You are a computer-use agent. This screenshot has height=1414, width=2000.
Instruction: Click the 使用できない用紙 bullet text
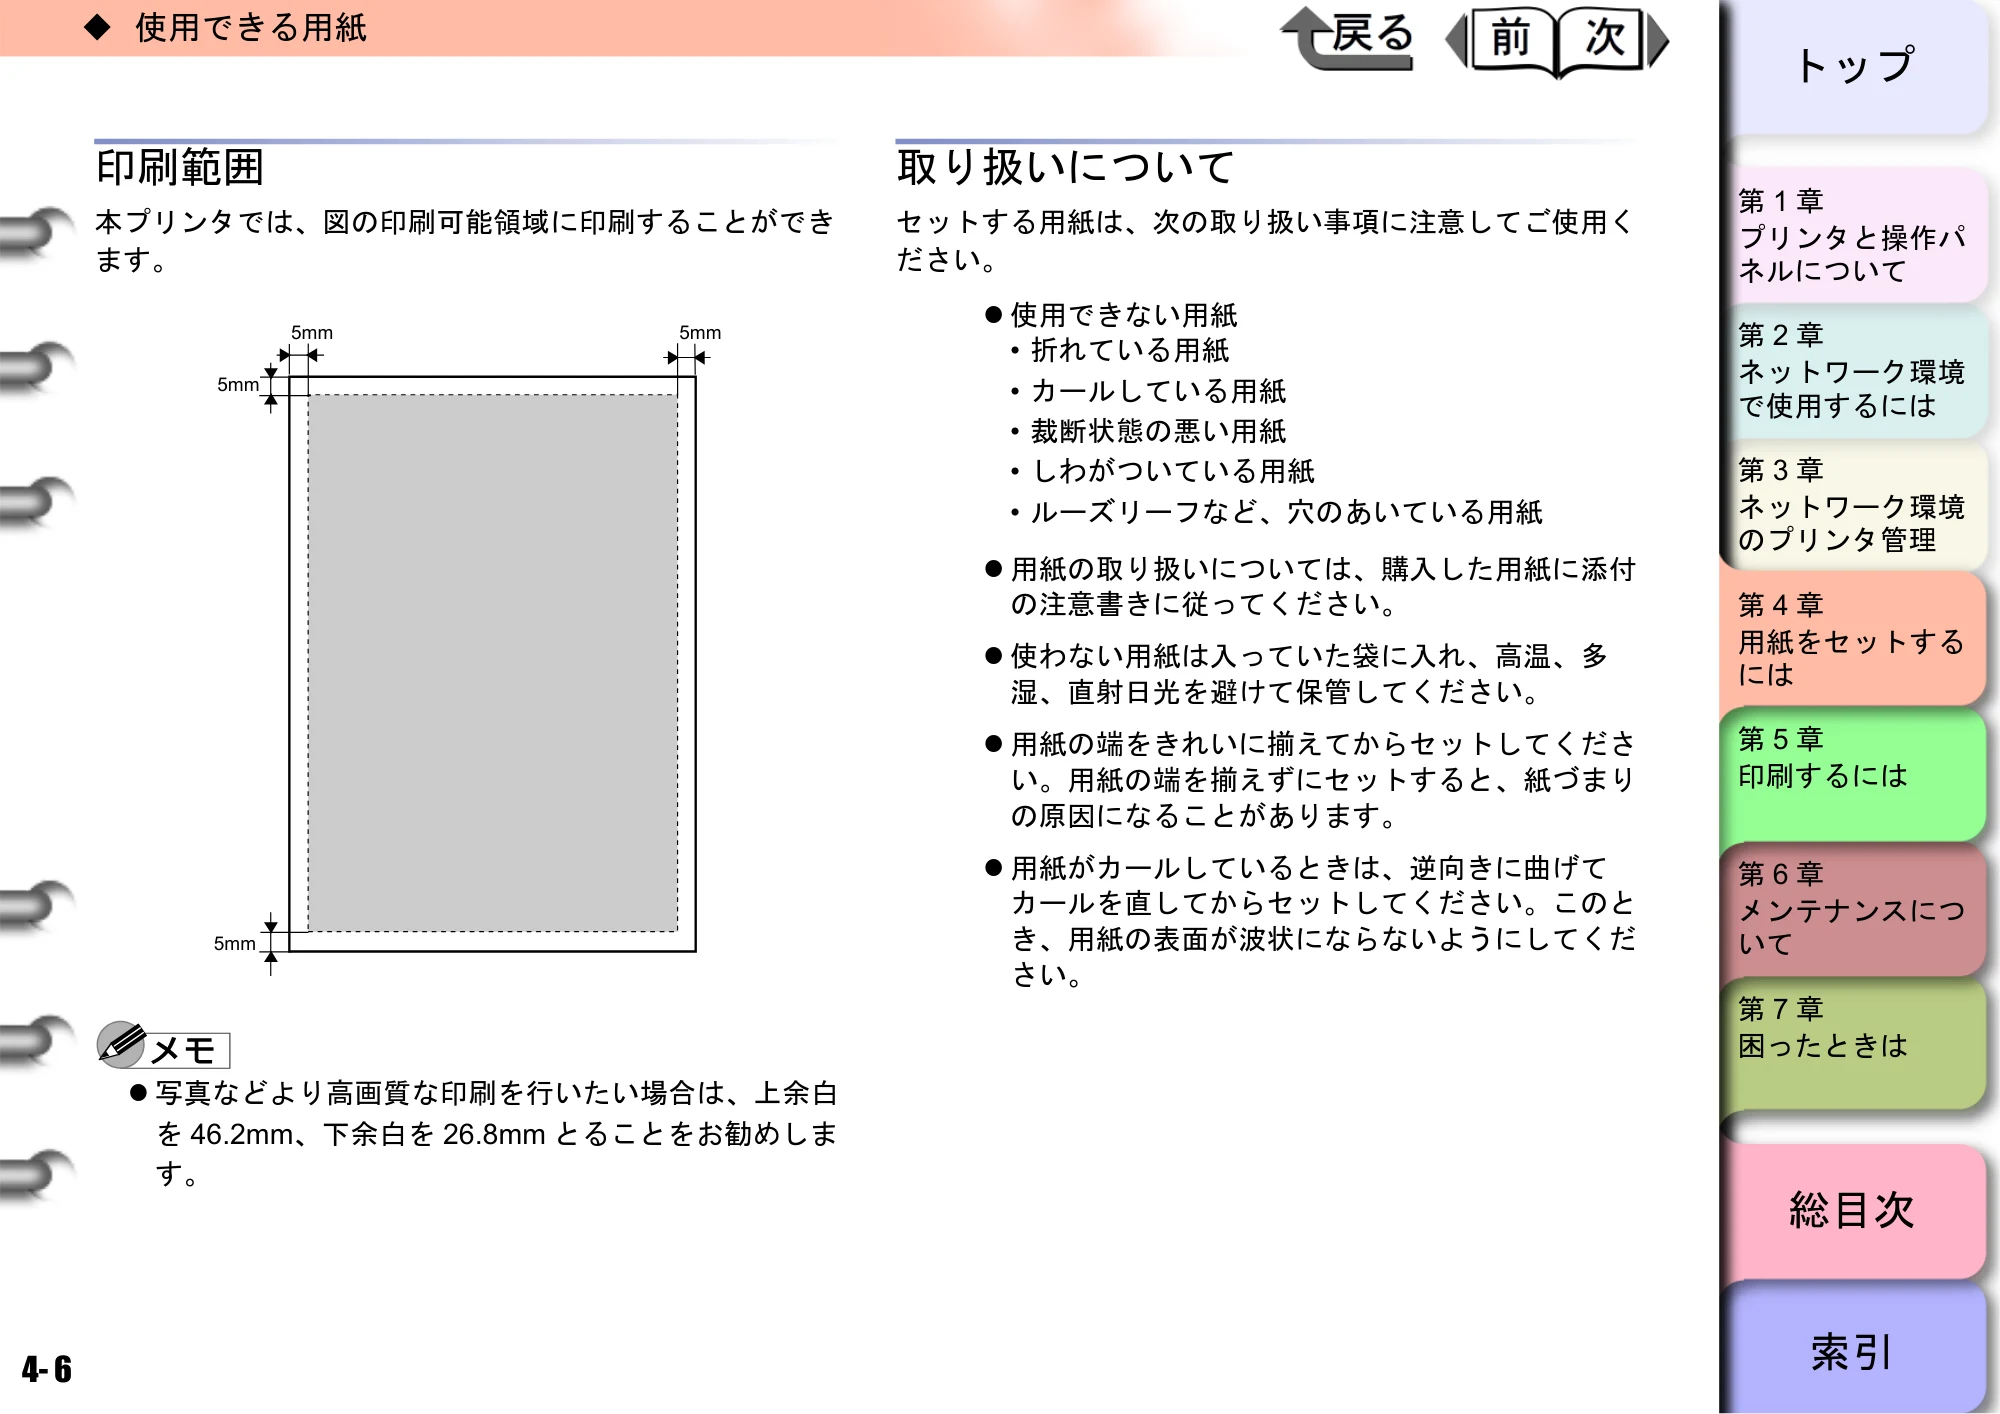(1124, 315)
